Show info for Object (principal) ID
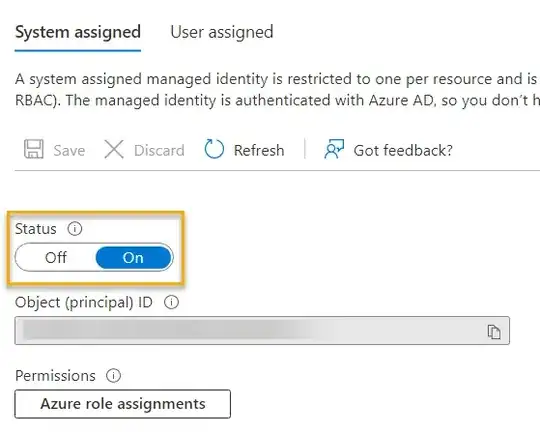 click(x=171, y=302)
